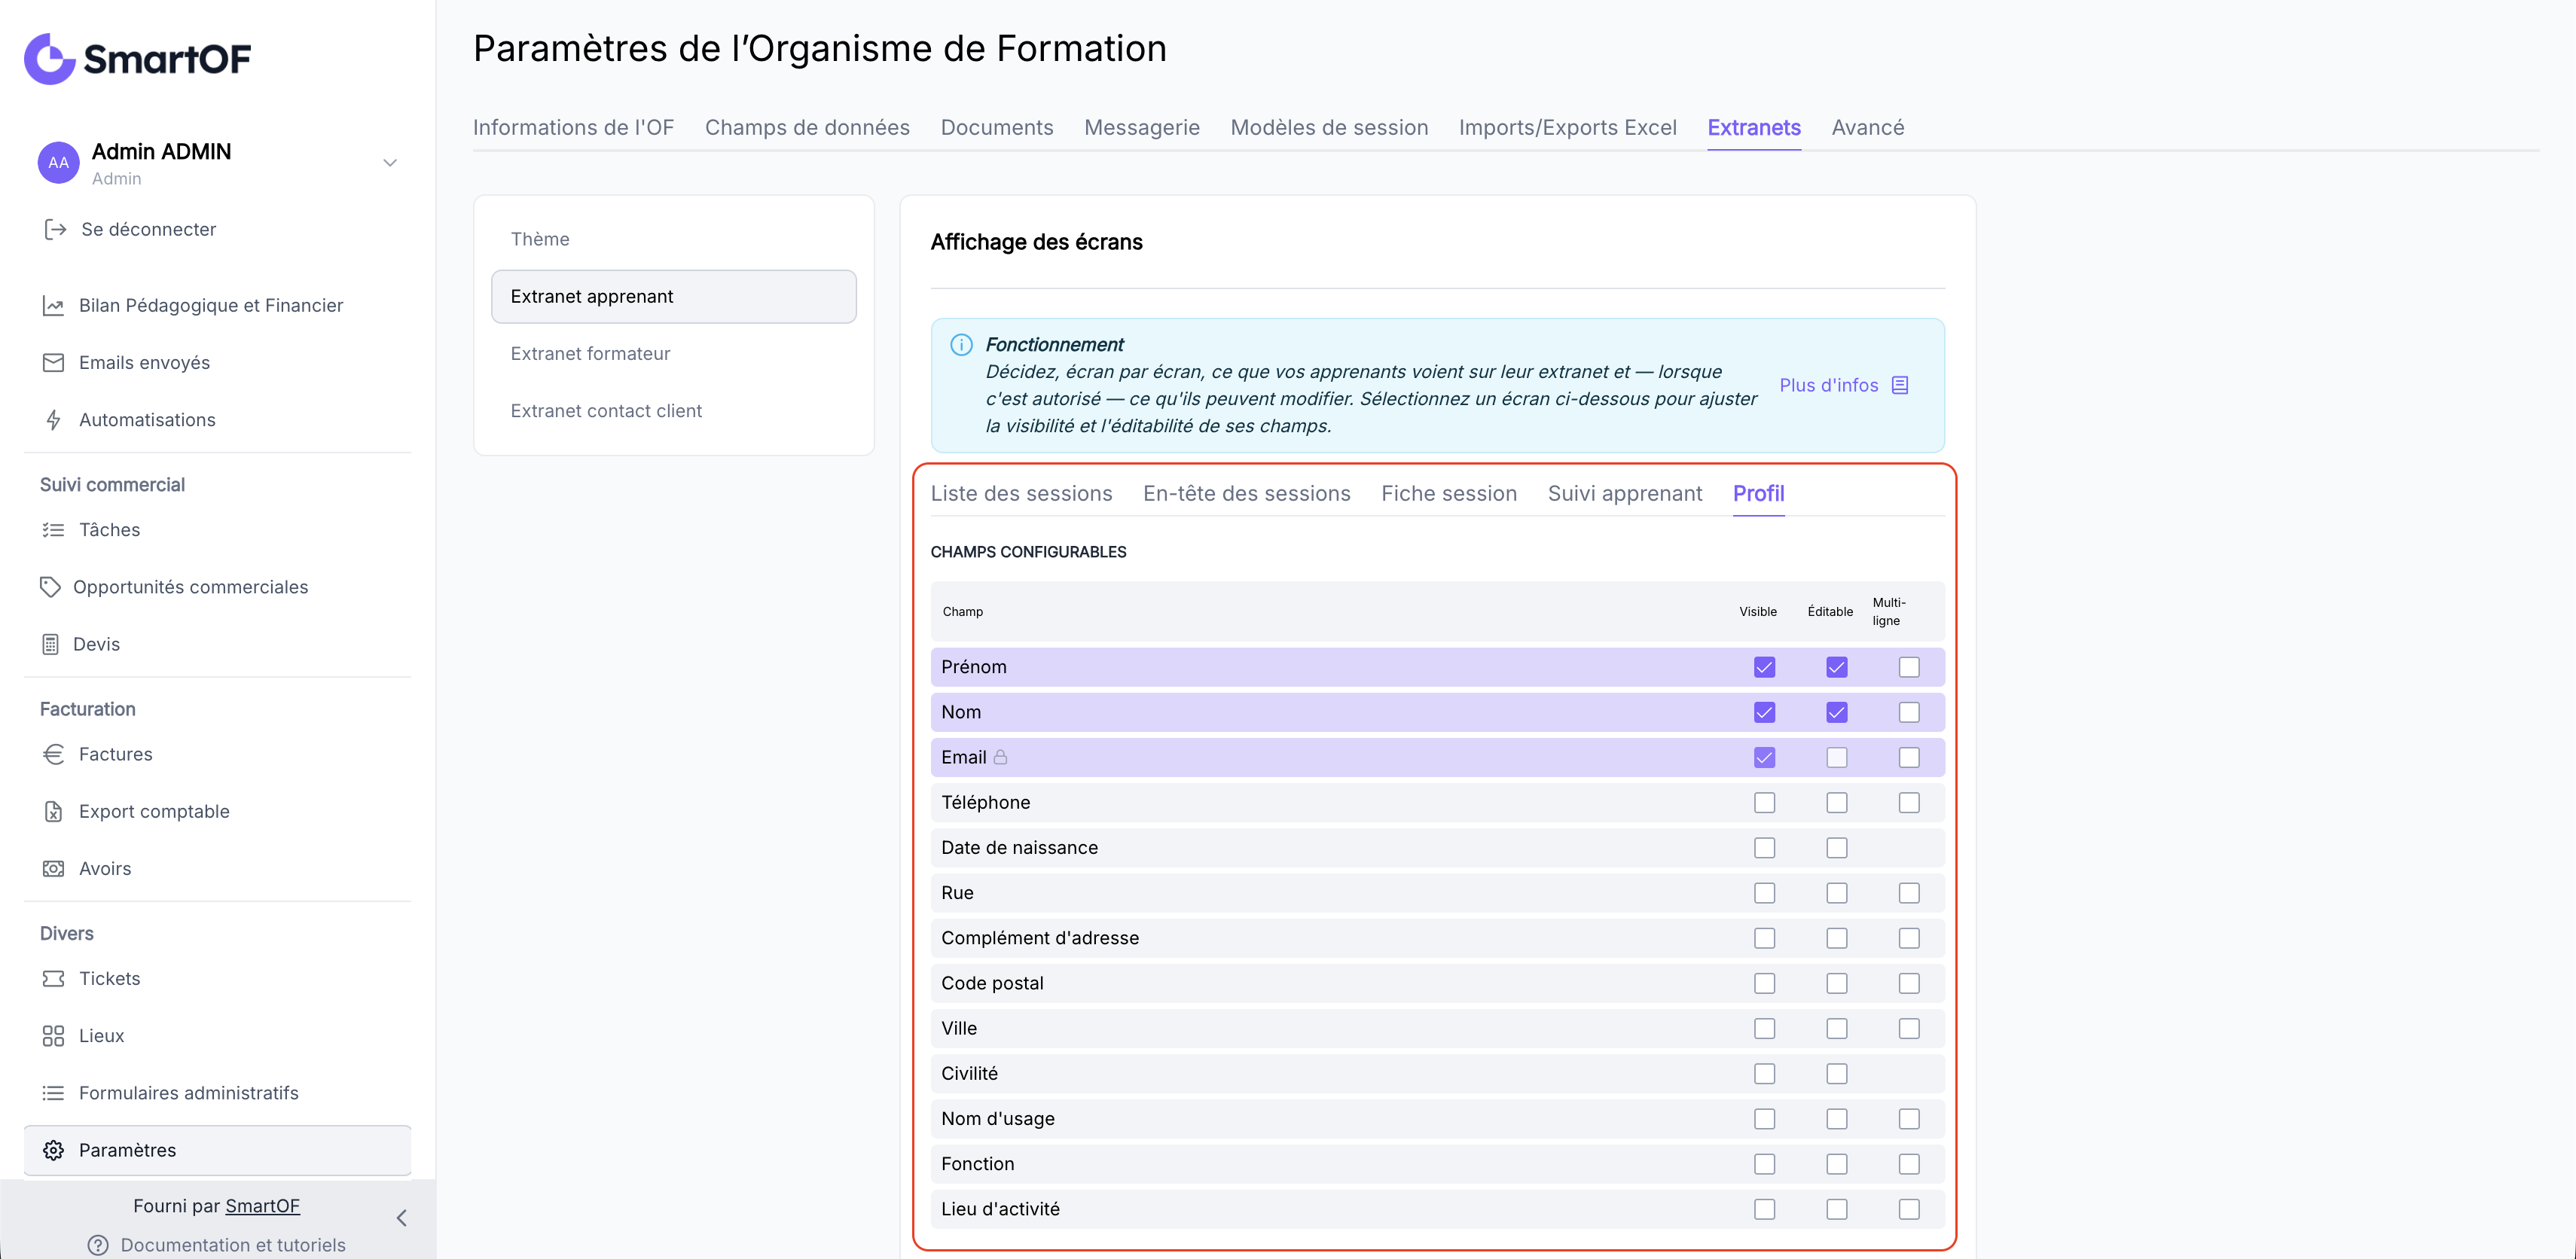The height and width of the screenshot is (1259, 2576).
Task: Click the Email lock icon
Action: coord(1000,757)
